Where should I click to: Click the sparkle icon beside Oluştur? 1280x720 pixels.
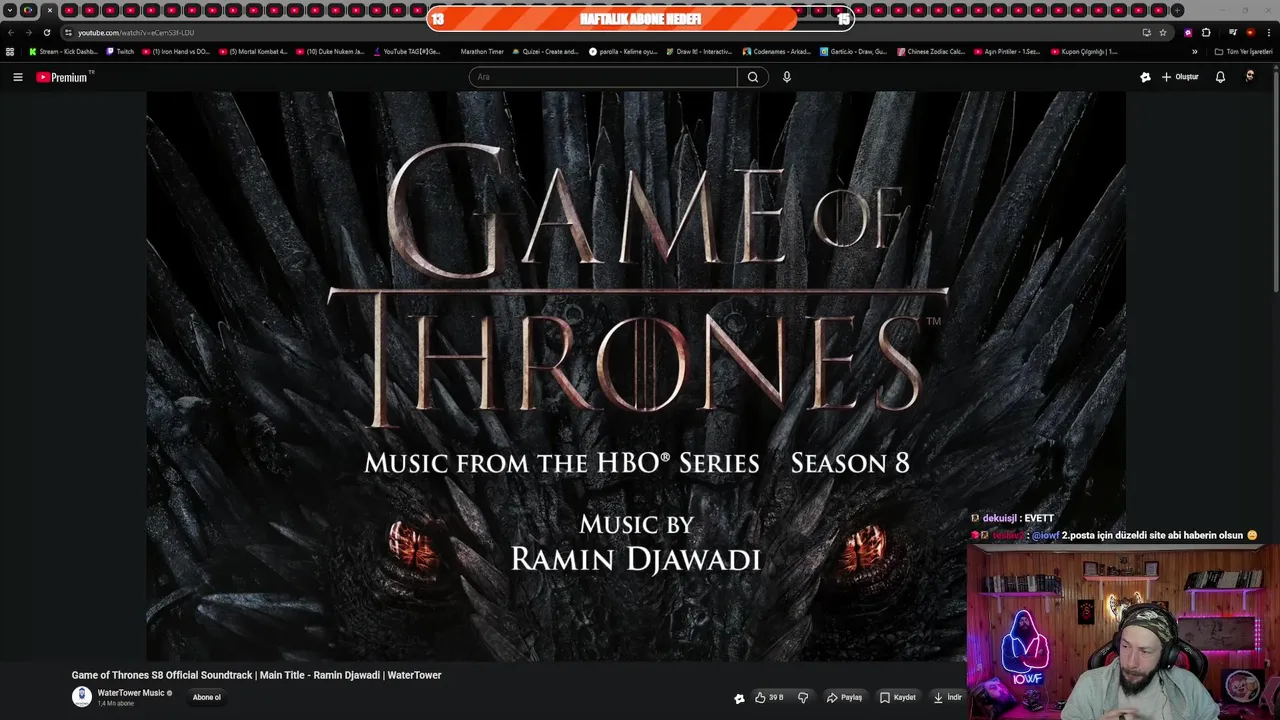pos(1145,77)
